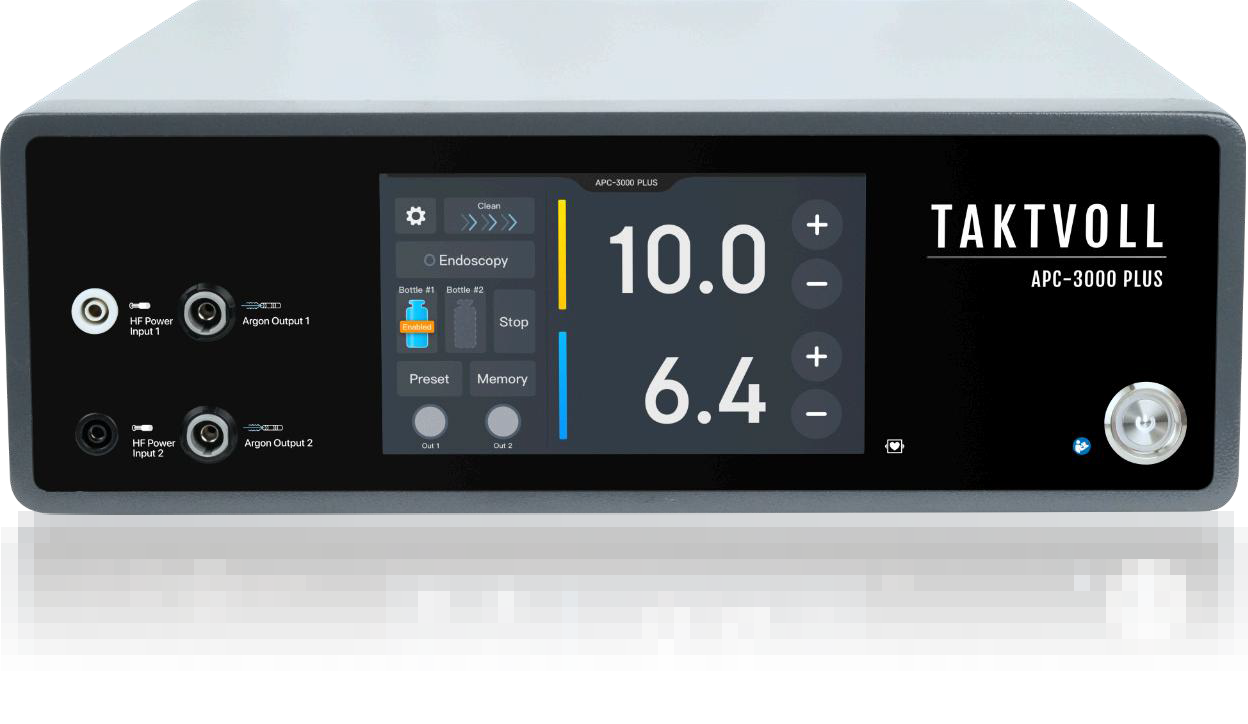
Task: Click the 10.0 value readout
Action: (x=688, y=258)
